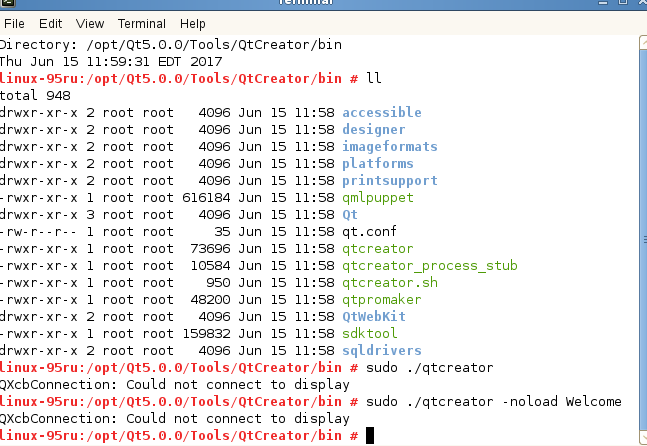The width and height of the screenshot is (647, 446).
Task: Click the '-rw-r--r--' permissions of qt.conf
Action: tap(38, 231)
